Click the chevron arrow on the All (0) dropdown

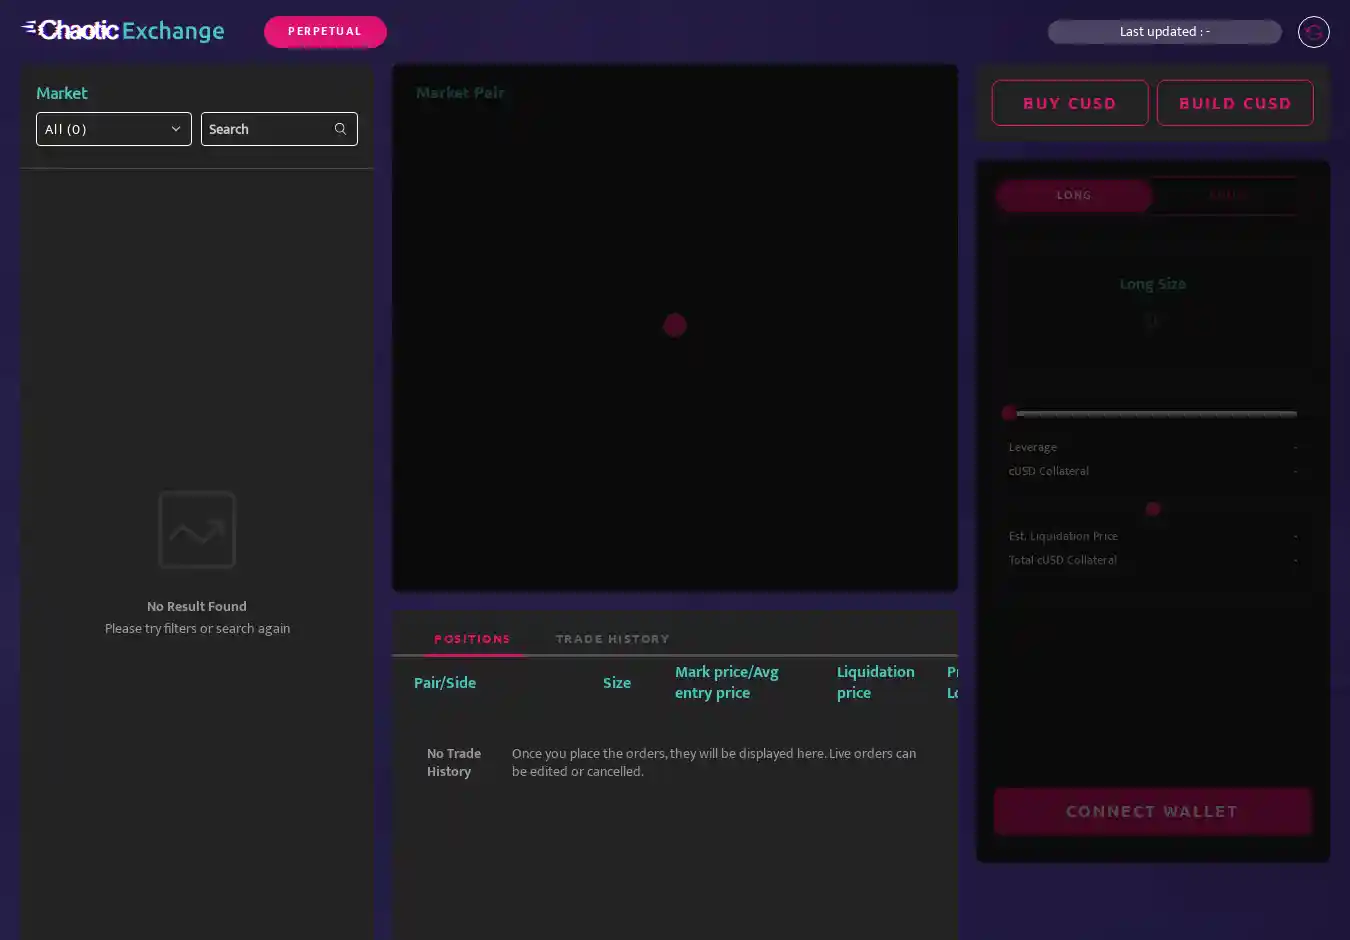[176, 129]
